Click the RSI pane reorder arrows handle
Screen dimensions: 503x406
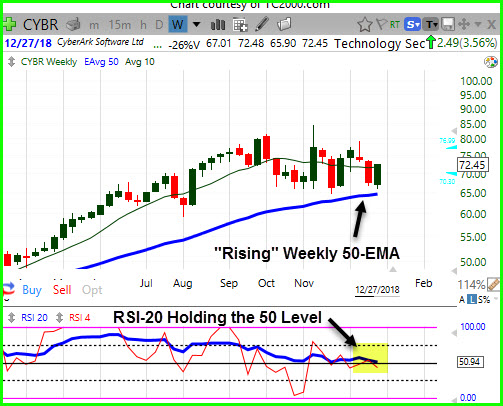tap(11, 317)
